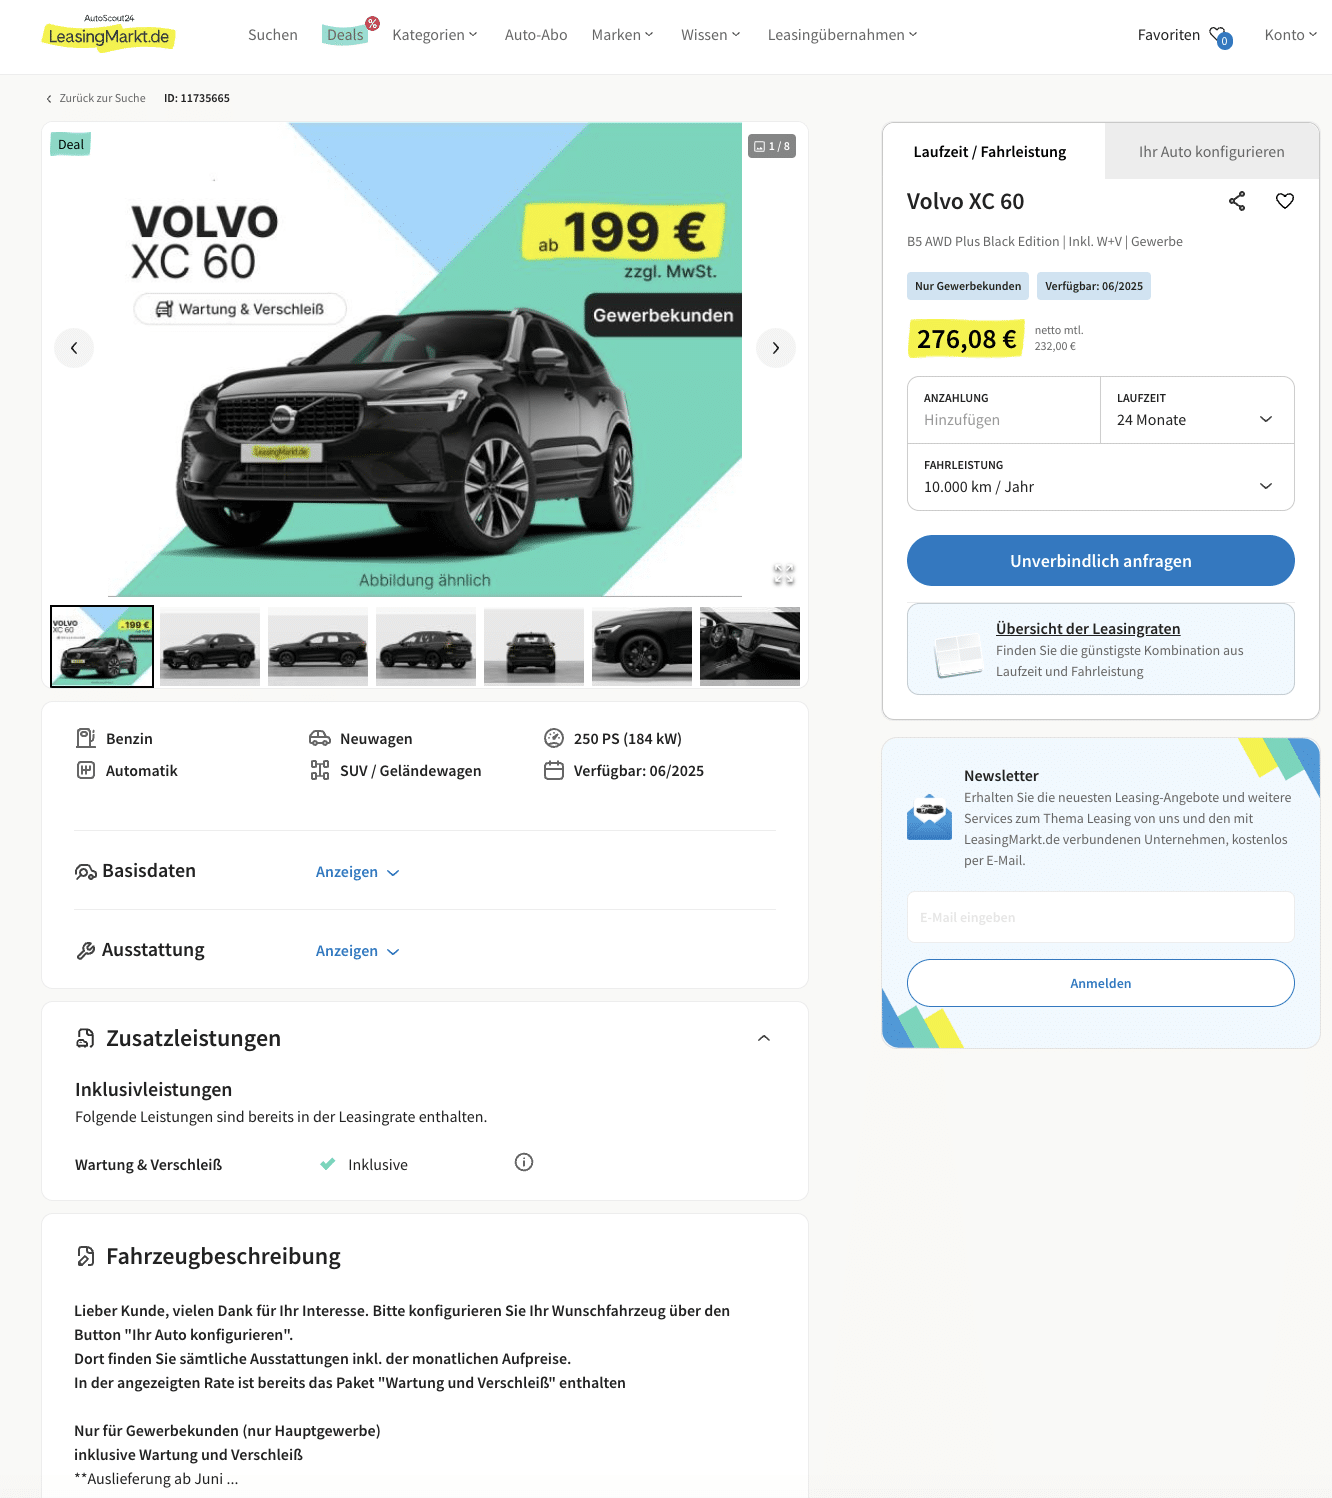Click Unverbindlich anfragen button
Image resolution: width=1332 pixels, height=1498 pixels.
pos(1100,561)
